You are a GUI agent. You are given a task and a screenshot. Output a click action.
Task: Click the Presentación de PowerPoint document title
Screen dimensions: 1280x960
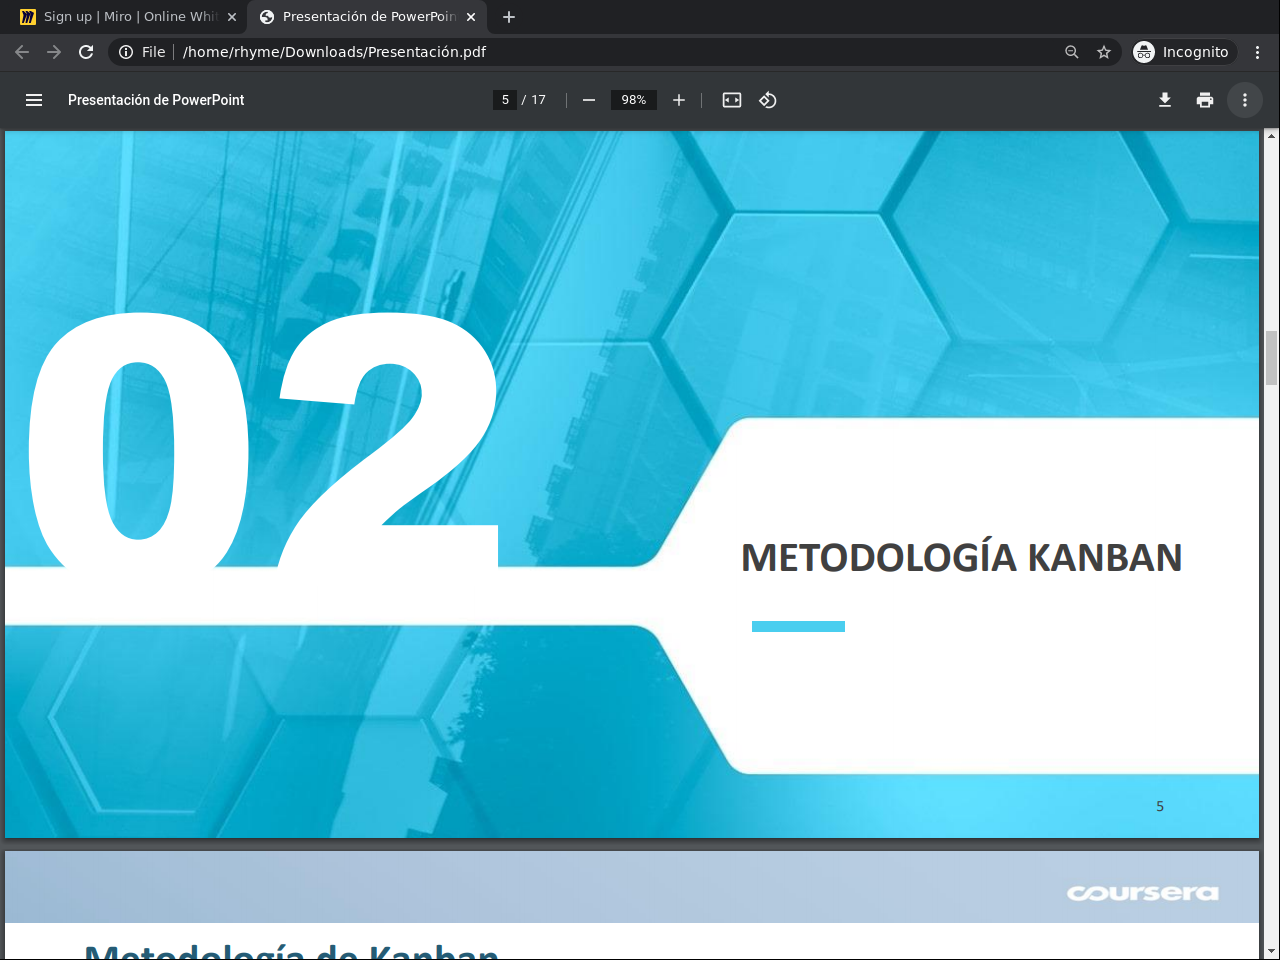coord(156,100)
